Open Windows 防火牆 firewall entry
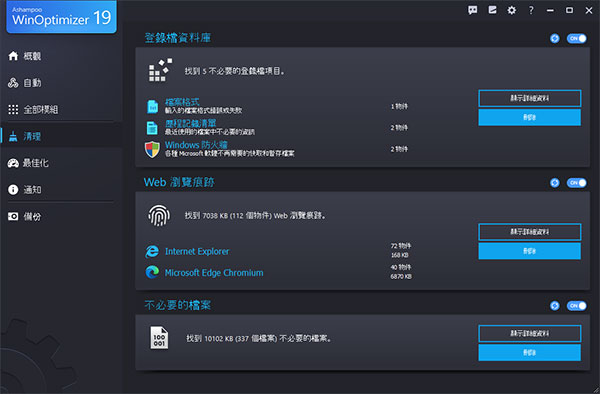600x394 pixels. (x=196, y=145)
